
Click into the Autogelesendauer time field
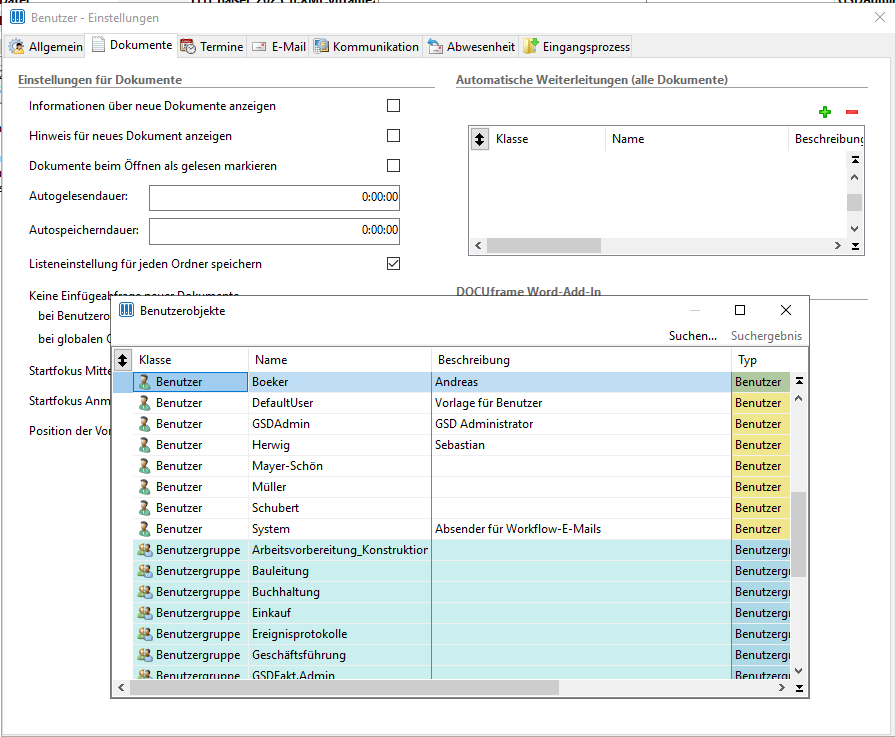tap(274, 197)
